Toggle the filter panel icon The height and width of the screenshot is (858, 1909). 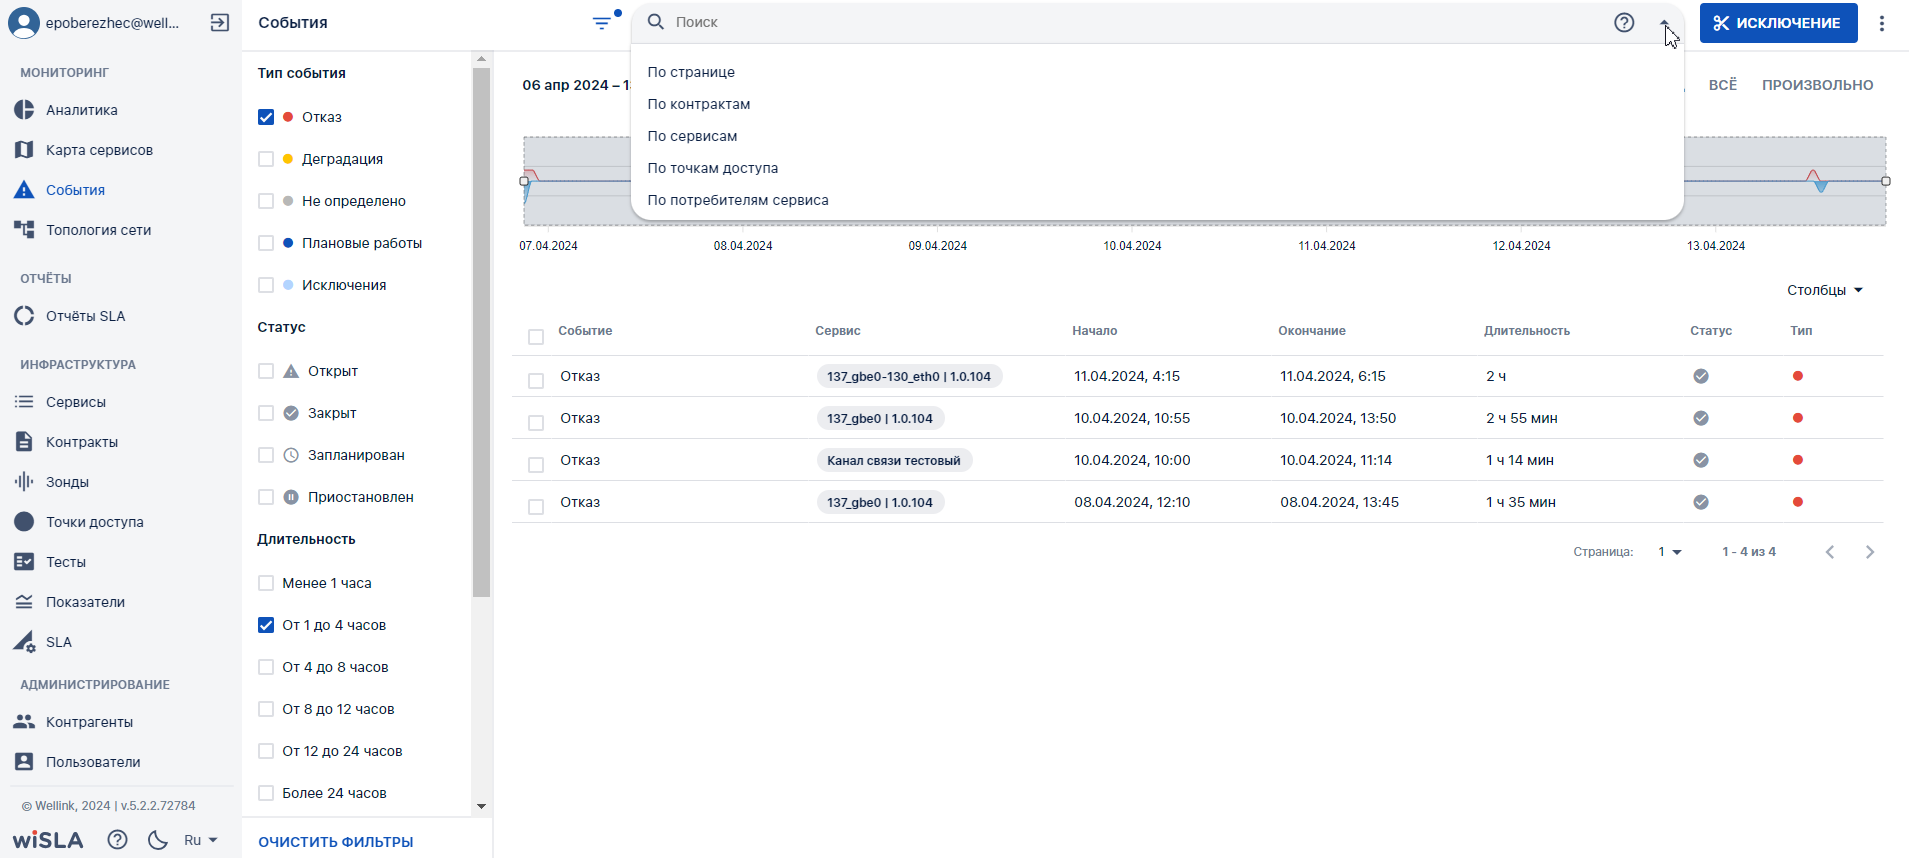[x=603, y=22]
